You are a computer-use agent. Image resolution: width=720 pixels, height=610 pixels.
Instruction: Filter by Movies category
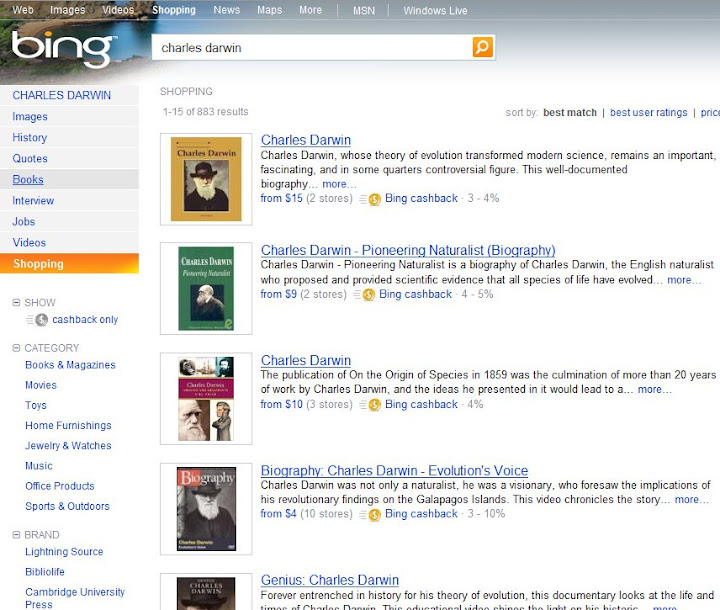point(41,385)
